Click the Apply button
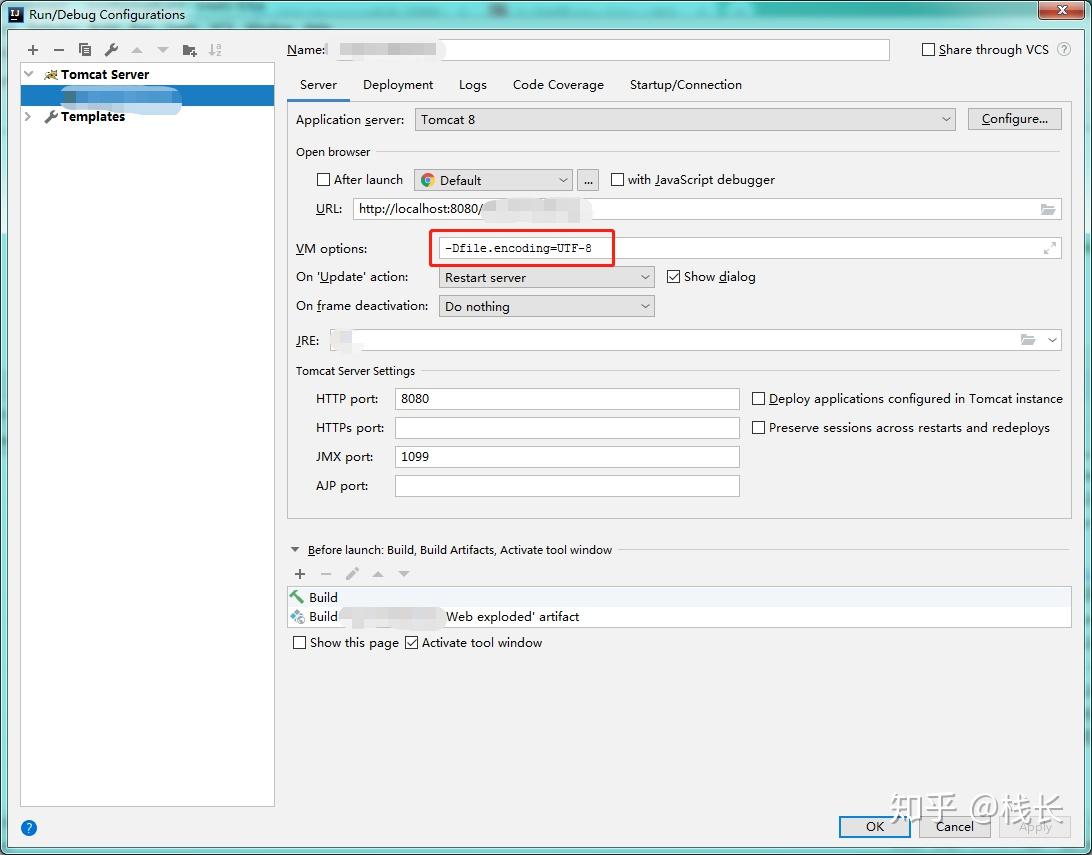1092x855 pixels. click(x=1035, y=826)
